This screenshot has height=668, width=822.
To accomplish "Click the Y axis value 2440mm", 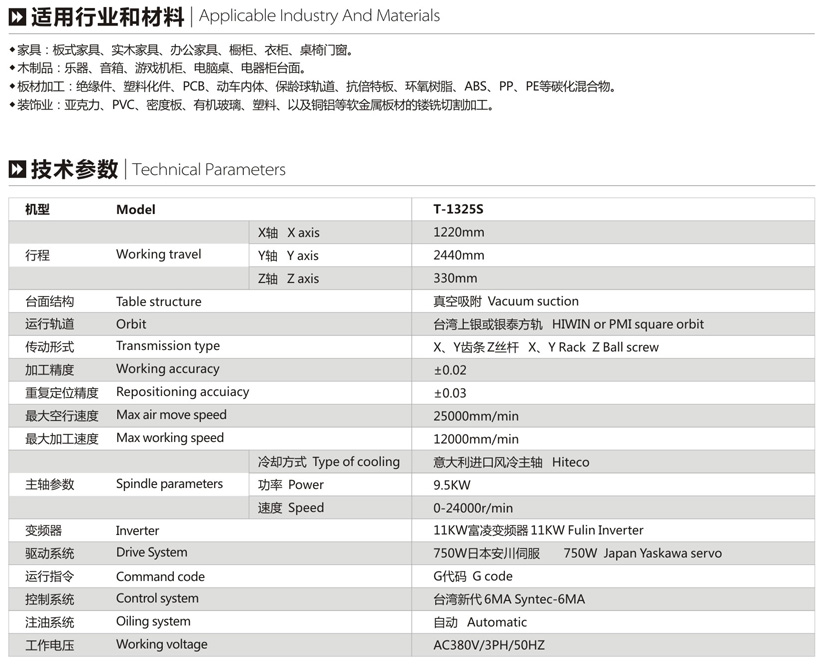I will [x=458, y=256].
